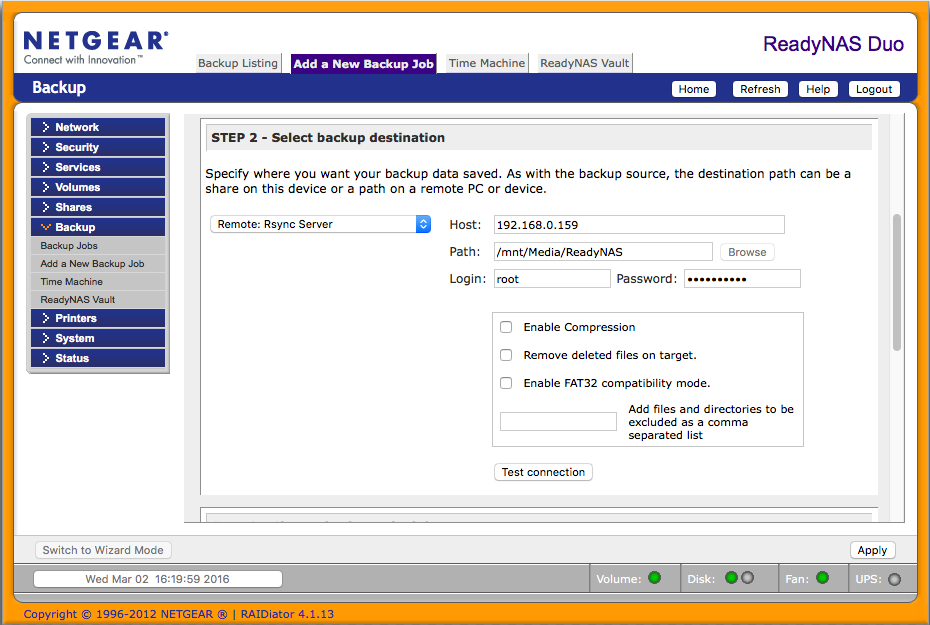Click the ReadyNAS Duo title text
The width and height of the screenshot is (930, 625).
click(x=833, y=44)
